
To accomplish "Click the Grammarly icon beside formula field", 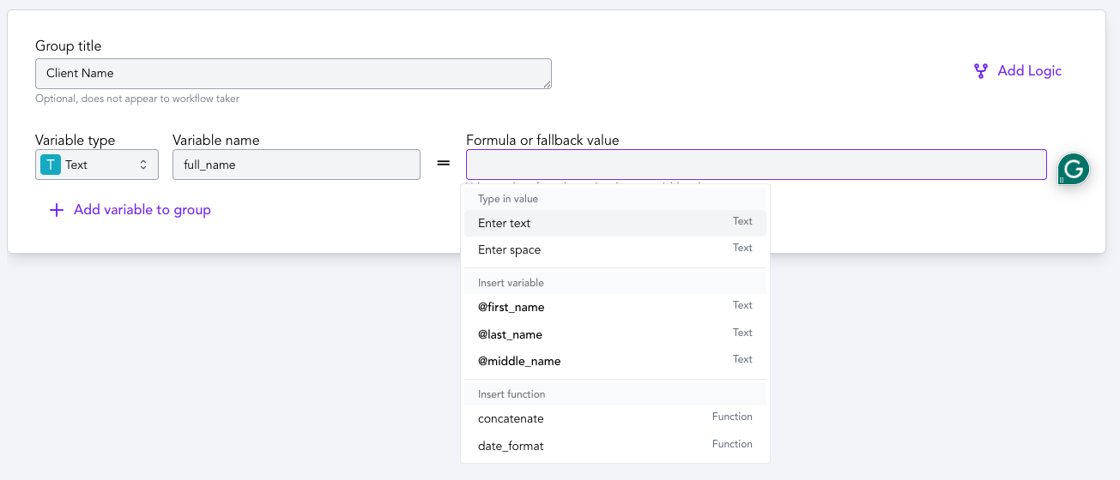I will point(1073,169).
